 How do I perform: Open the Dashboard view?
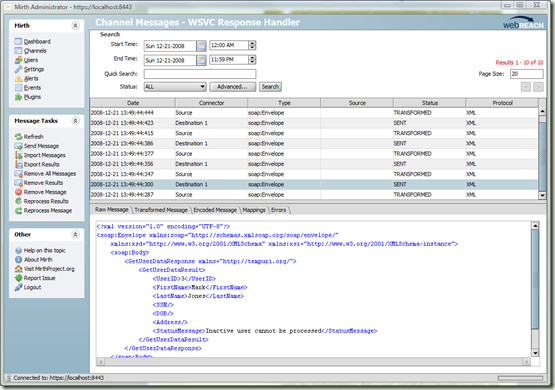[33, 41]
